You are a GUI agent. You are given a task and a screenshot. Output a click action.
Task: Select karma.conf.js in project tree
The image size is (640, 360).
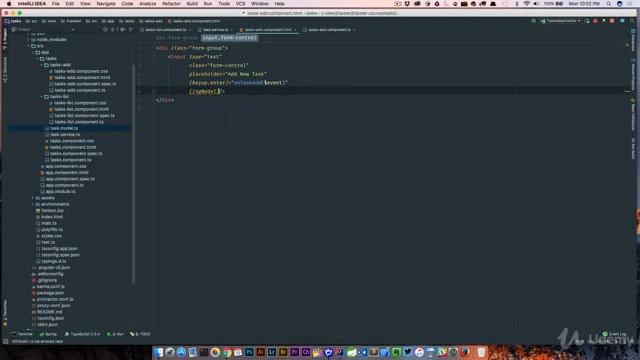(51, 287)
